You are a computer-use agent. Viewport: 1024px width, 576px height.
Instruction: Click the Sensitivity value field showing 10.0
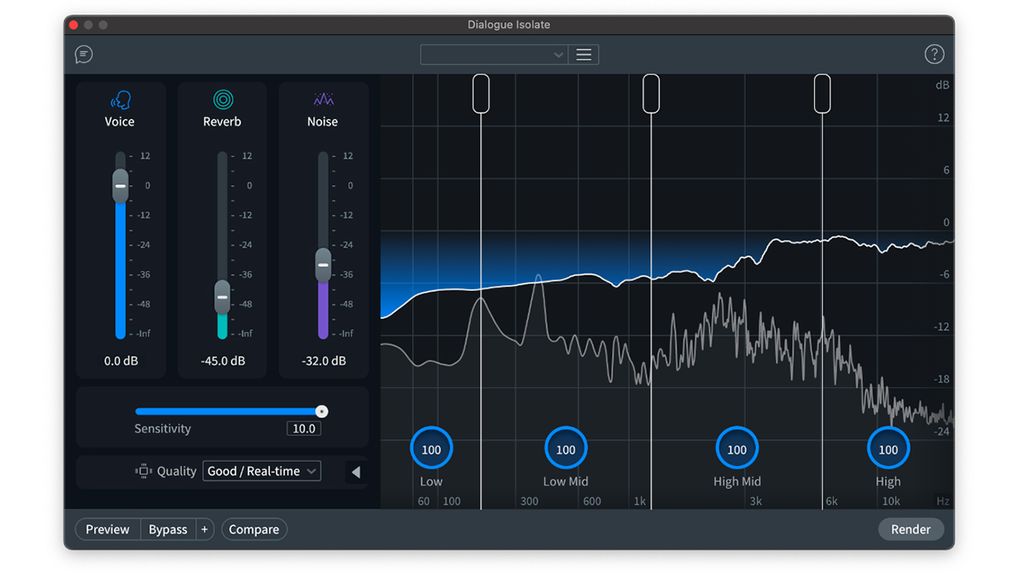click(303, 428)
